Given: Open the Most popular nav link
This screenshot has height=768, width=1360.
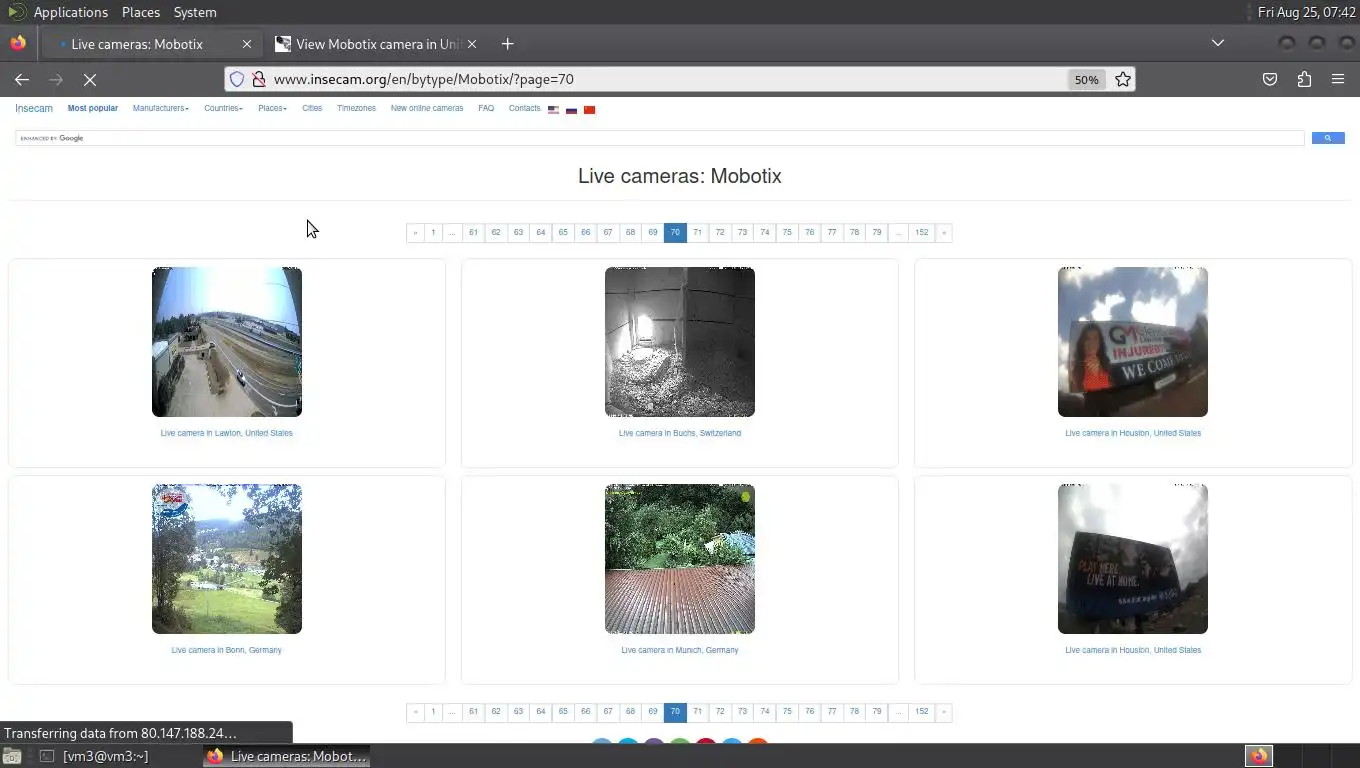Looking at the screenshot, I should tap(93, 108).
